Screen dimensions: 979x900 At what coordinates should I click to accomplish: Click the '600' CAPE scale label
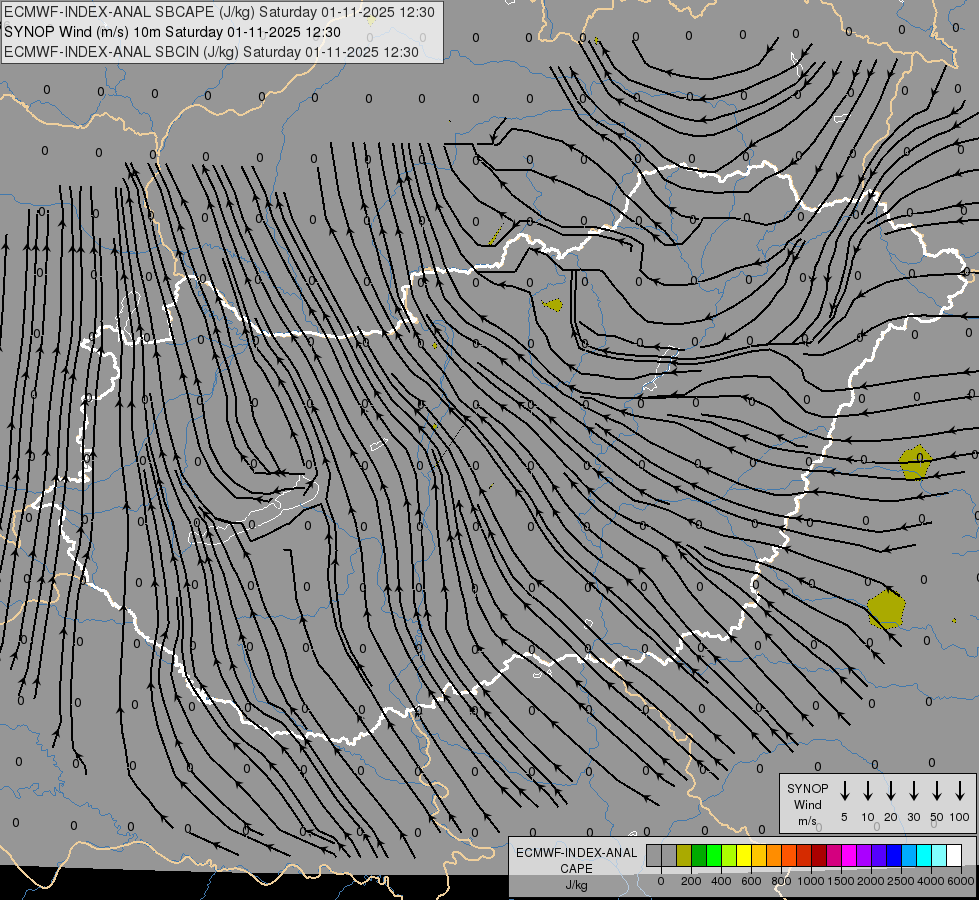tap(751, 881)
